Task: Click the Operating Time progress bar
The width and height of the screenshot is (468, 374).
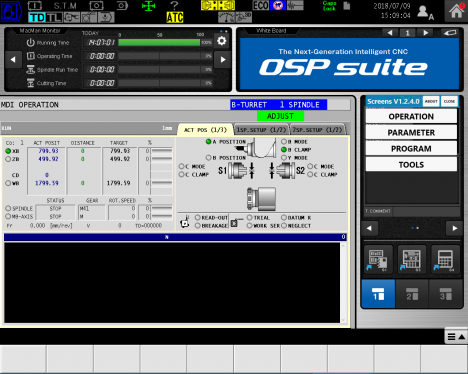Action: pos(159,56)
